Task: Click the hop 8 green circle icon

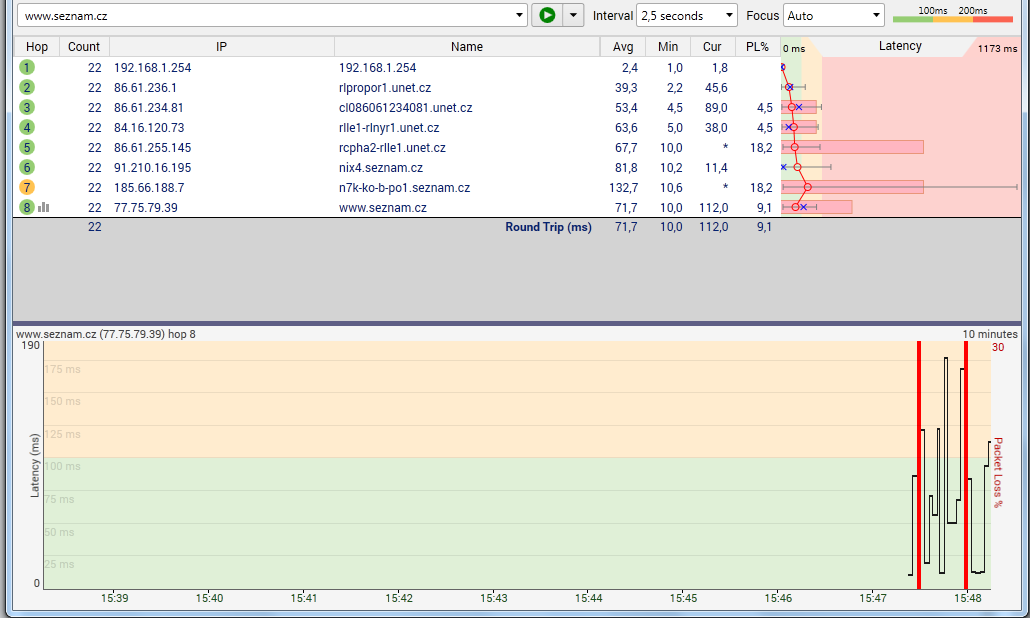Action: (x=27, y=207)
